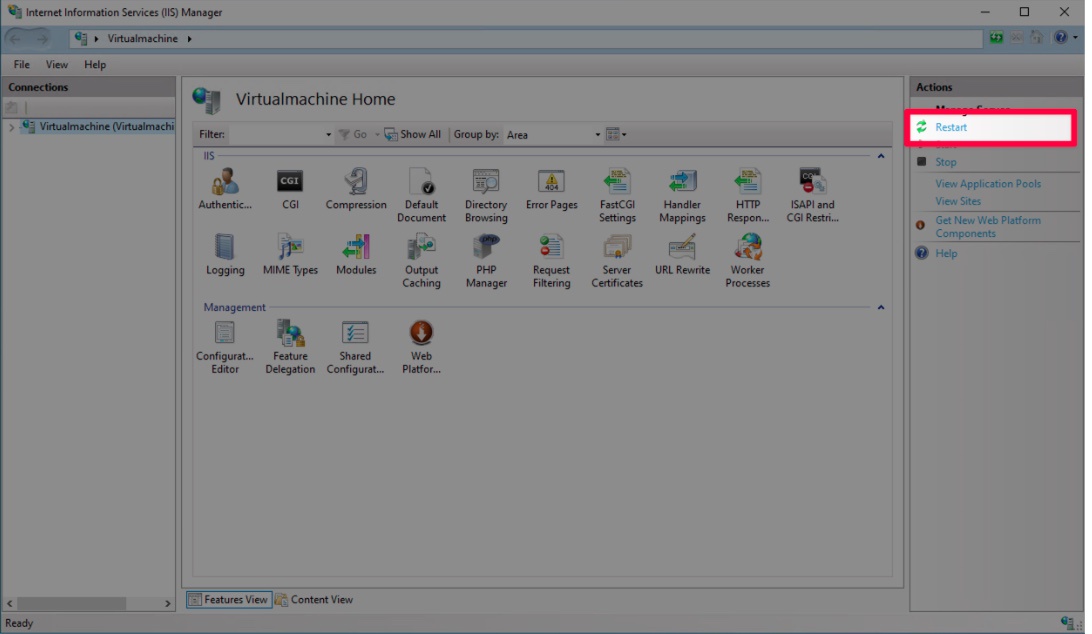
Task: Collapse the Management group section
Action: pyautogui.click(x=881, y=307)
